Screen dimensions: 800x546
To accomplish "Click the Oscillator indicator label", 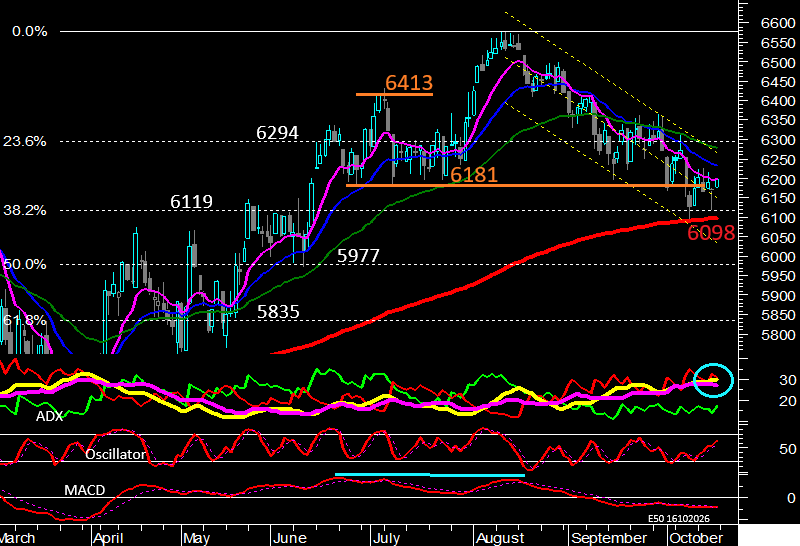I will coord(115,454).
